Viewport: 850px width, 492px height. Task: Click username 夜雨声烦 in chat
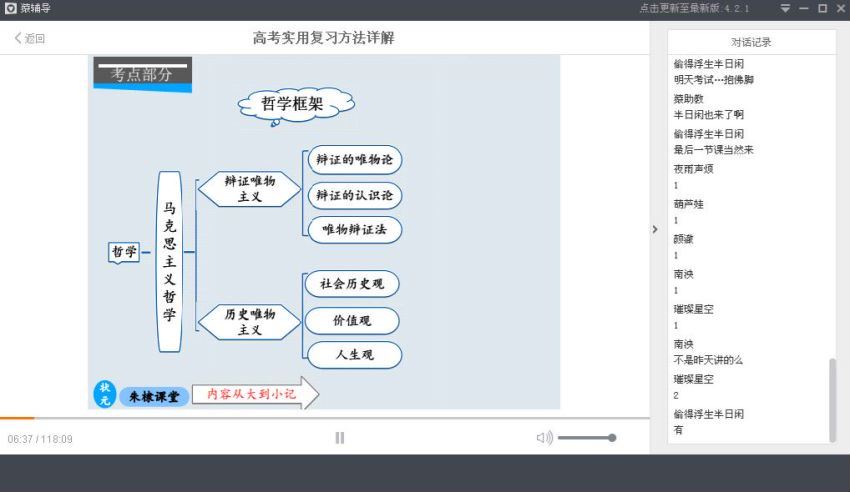point(693,169)
